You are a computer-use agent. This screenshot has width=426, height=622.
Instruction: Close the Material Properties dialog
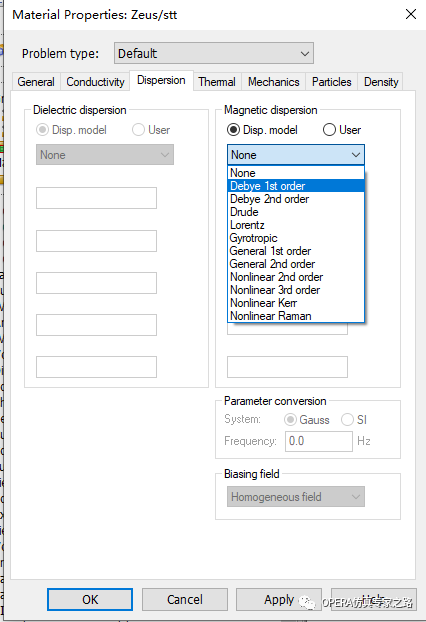pos(411,14)
